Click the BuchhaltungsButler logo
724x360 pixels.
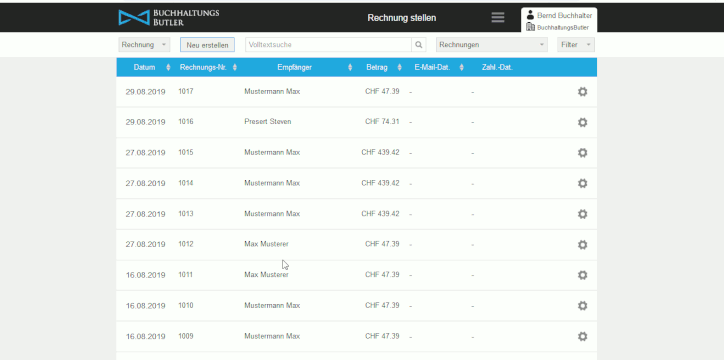point(169,18)
